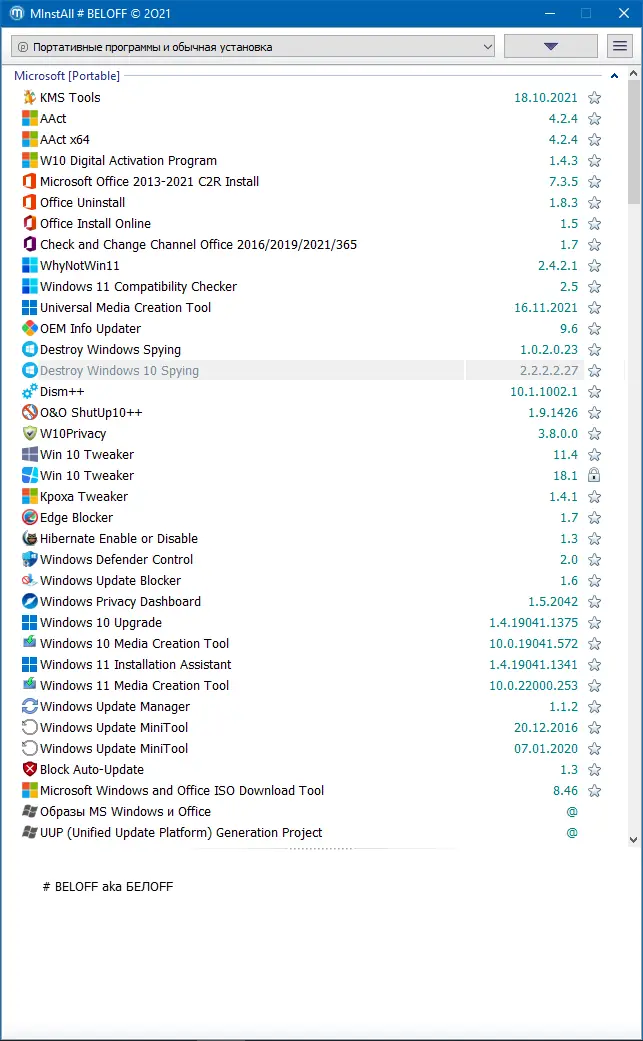Open the Портативные программы и обычная установка dropdown
The width and height of the screenshot is (643, 1041).
point(253,46)
